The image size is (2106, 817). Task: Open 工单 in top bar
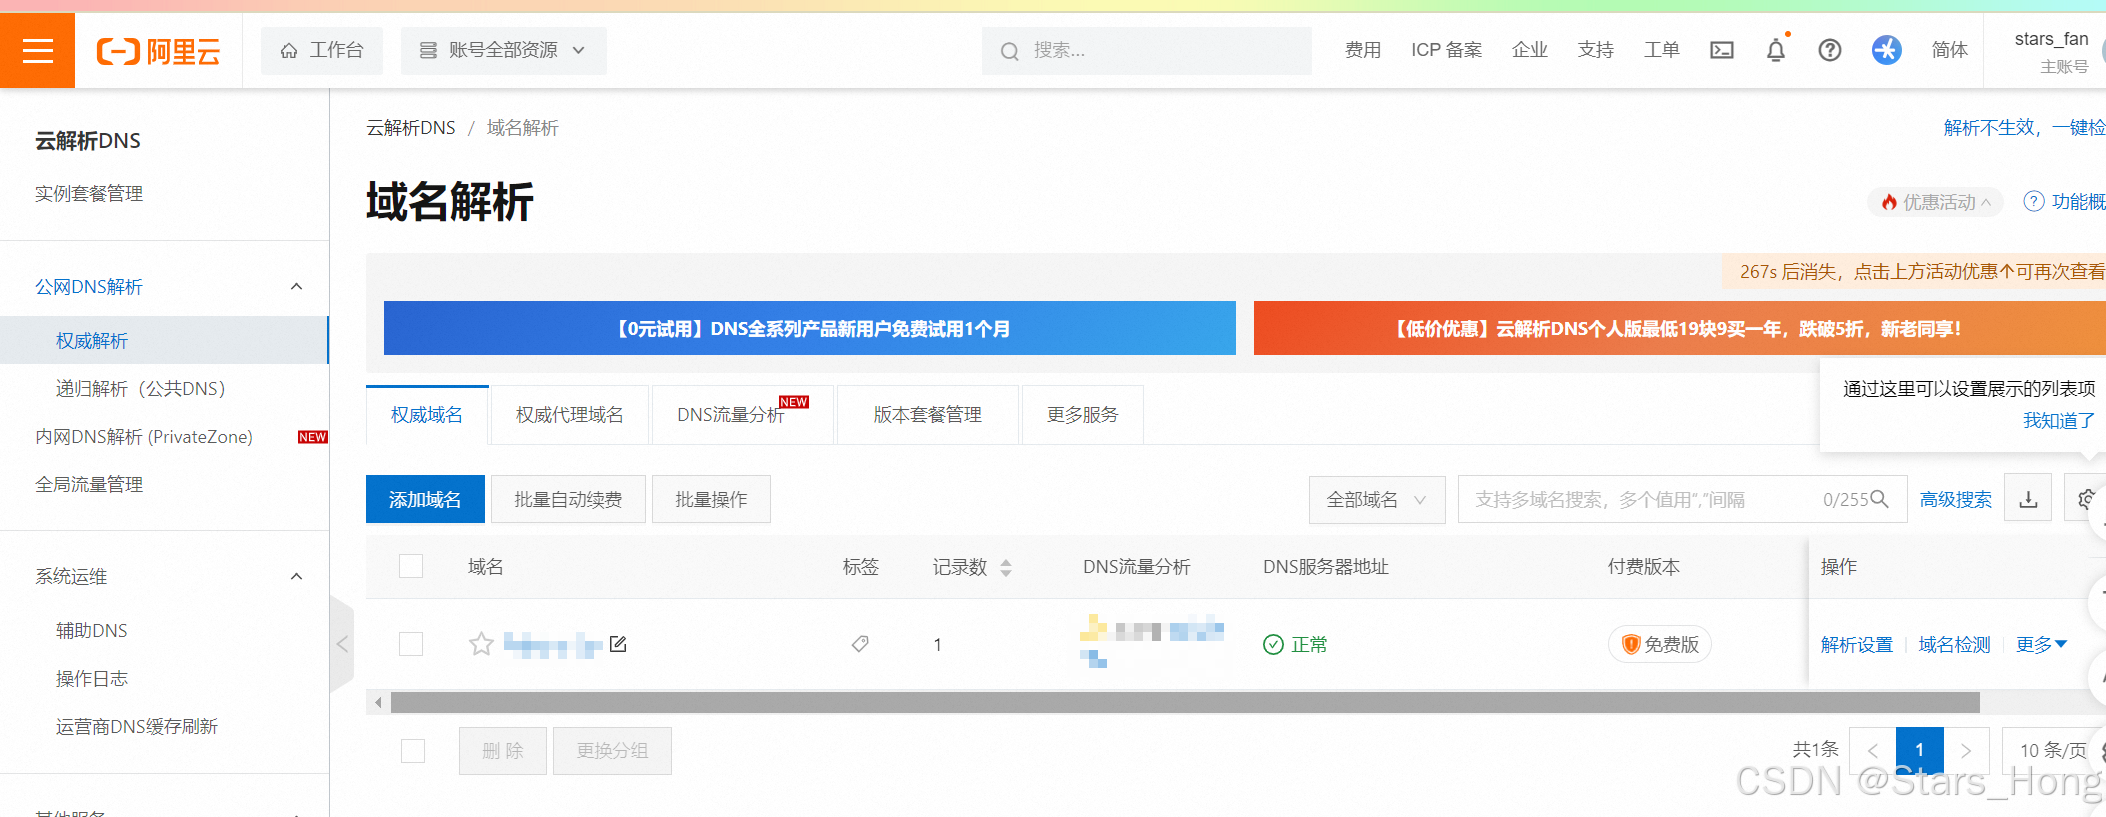(x=1662, y=50)
